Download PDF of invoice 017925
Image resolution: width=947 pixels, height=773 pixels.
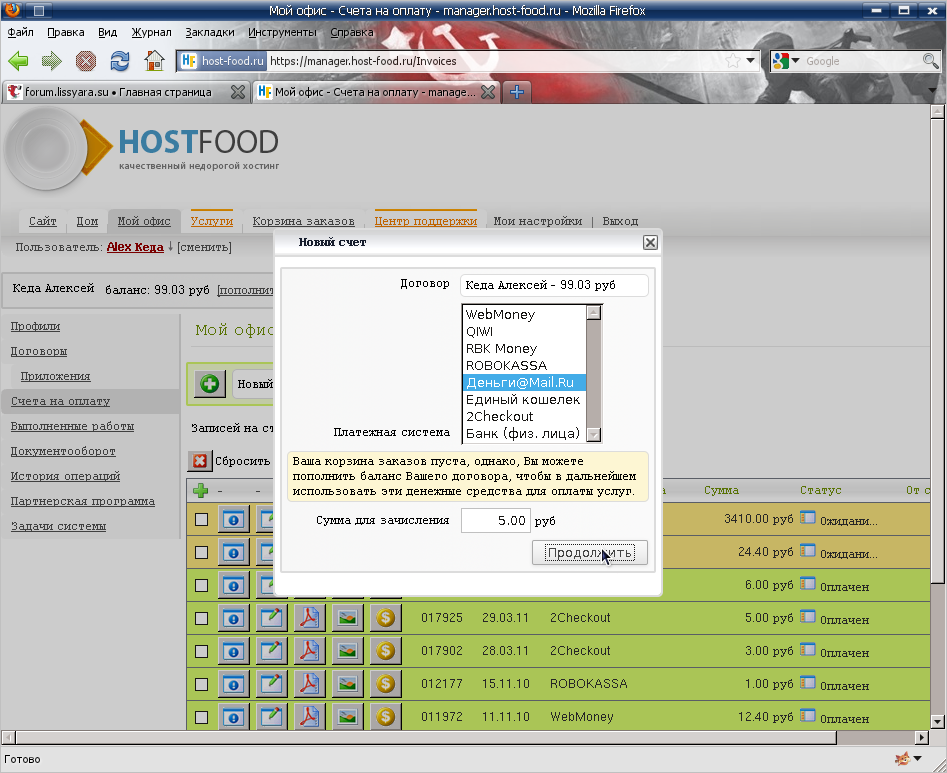click(310, 618)
